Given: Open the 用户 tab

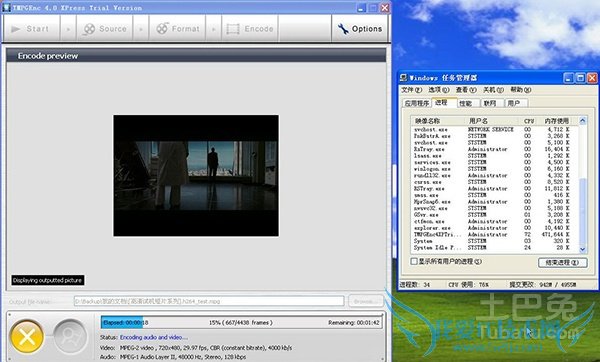Looking at the screenshot, I should 516,103.
